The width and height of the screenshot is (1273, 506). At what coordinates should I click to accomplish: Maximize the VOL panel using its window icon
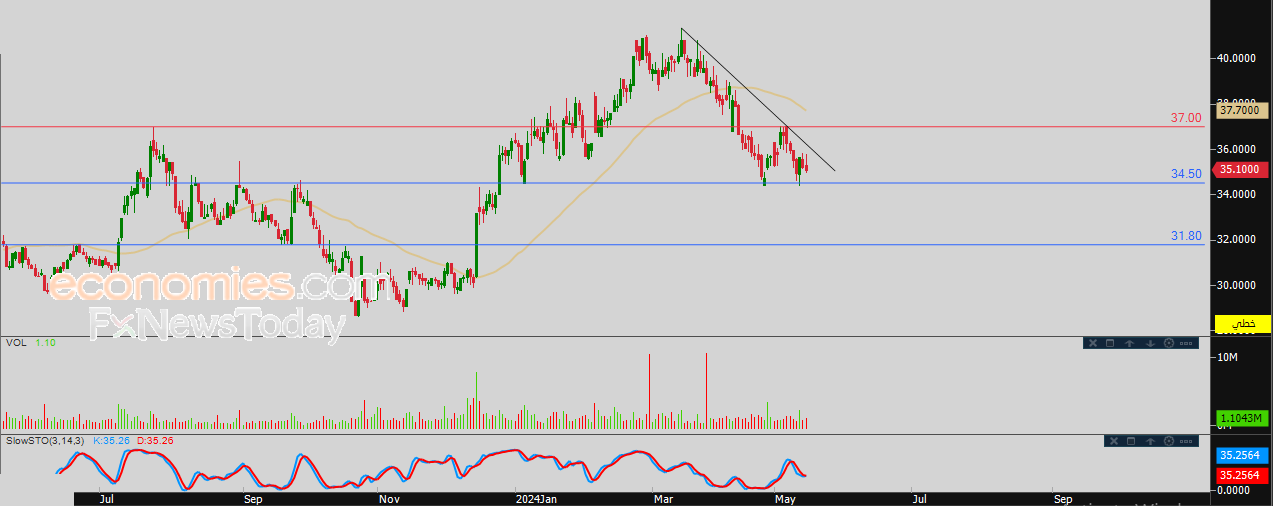click(1110, 343)
